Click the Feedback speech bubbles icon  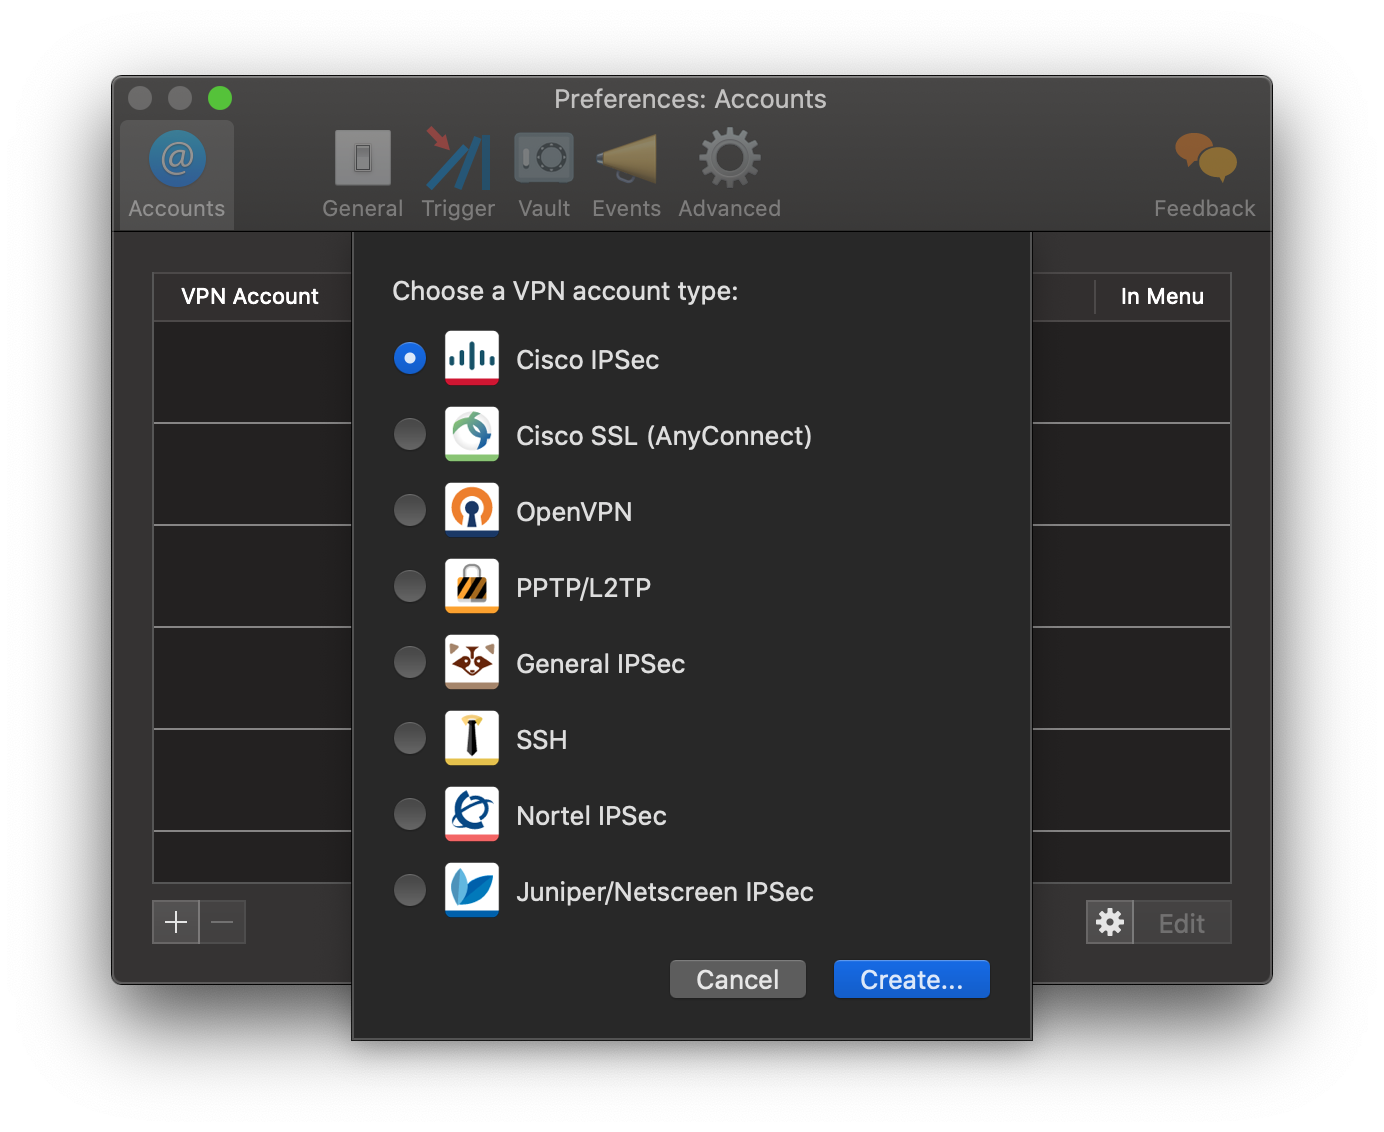1205,158
